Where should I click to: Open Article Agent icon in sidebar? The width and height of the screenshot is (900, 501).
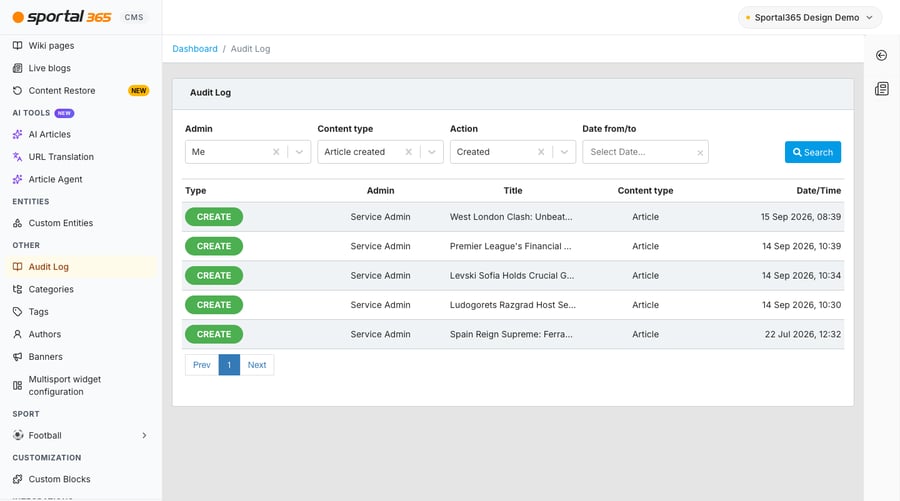point(18,179)
